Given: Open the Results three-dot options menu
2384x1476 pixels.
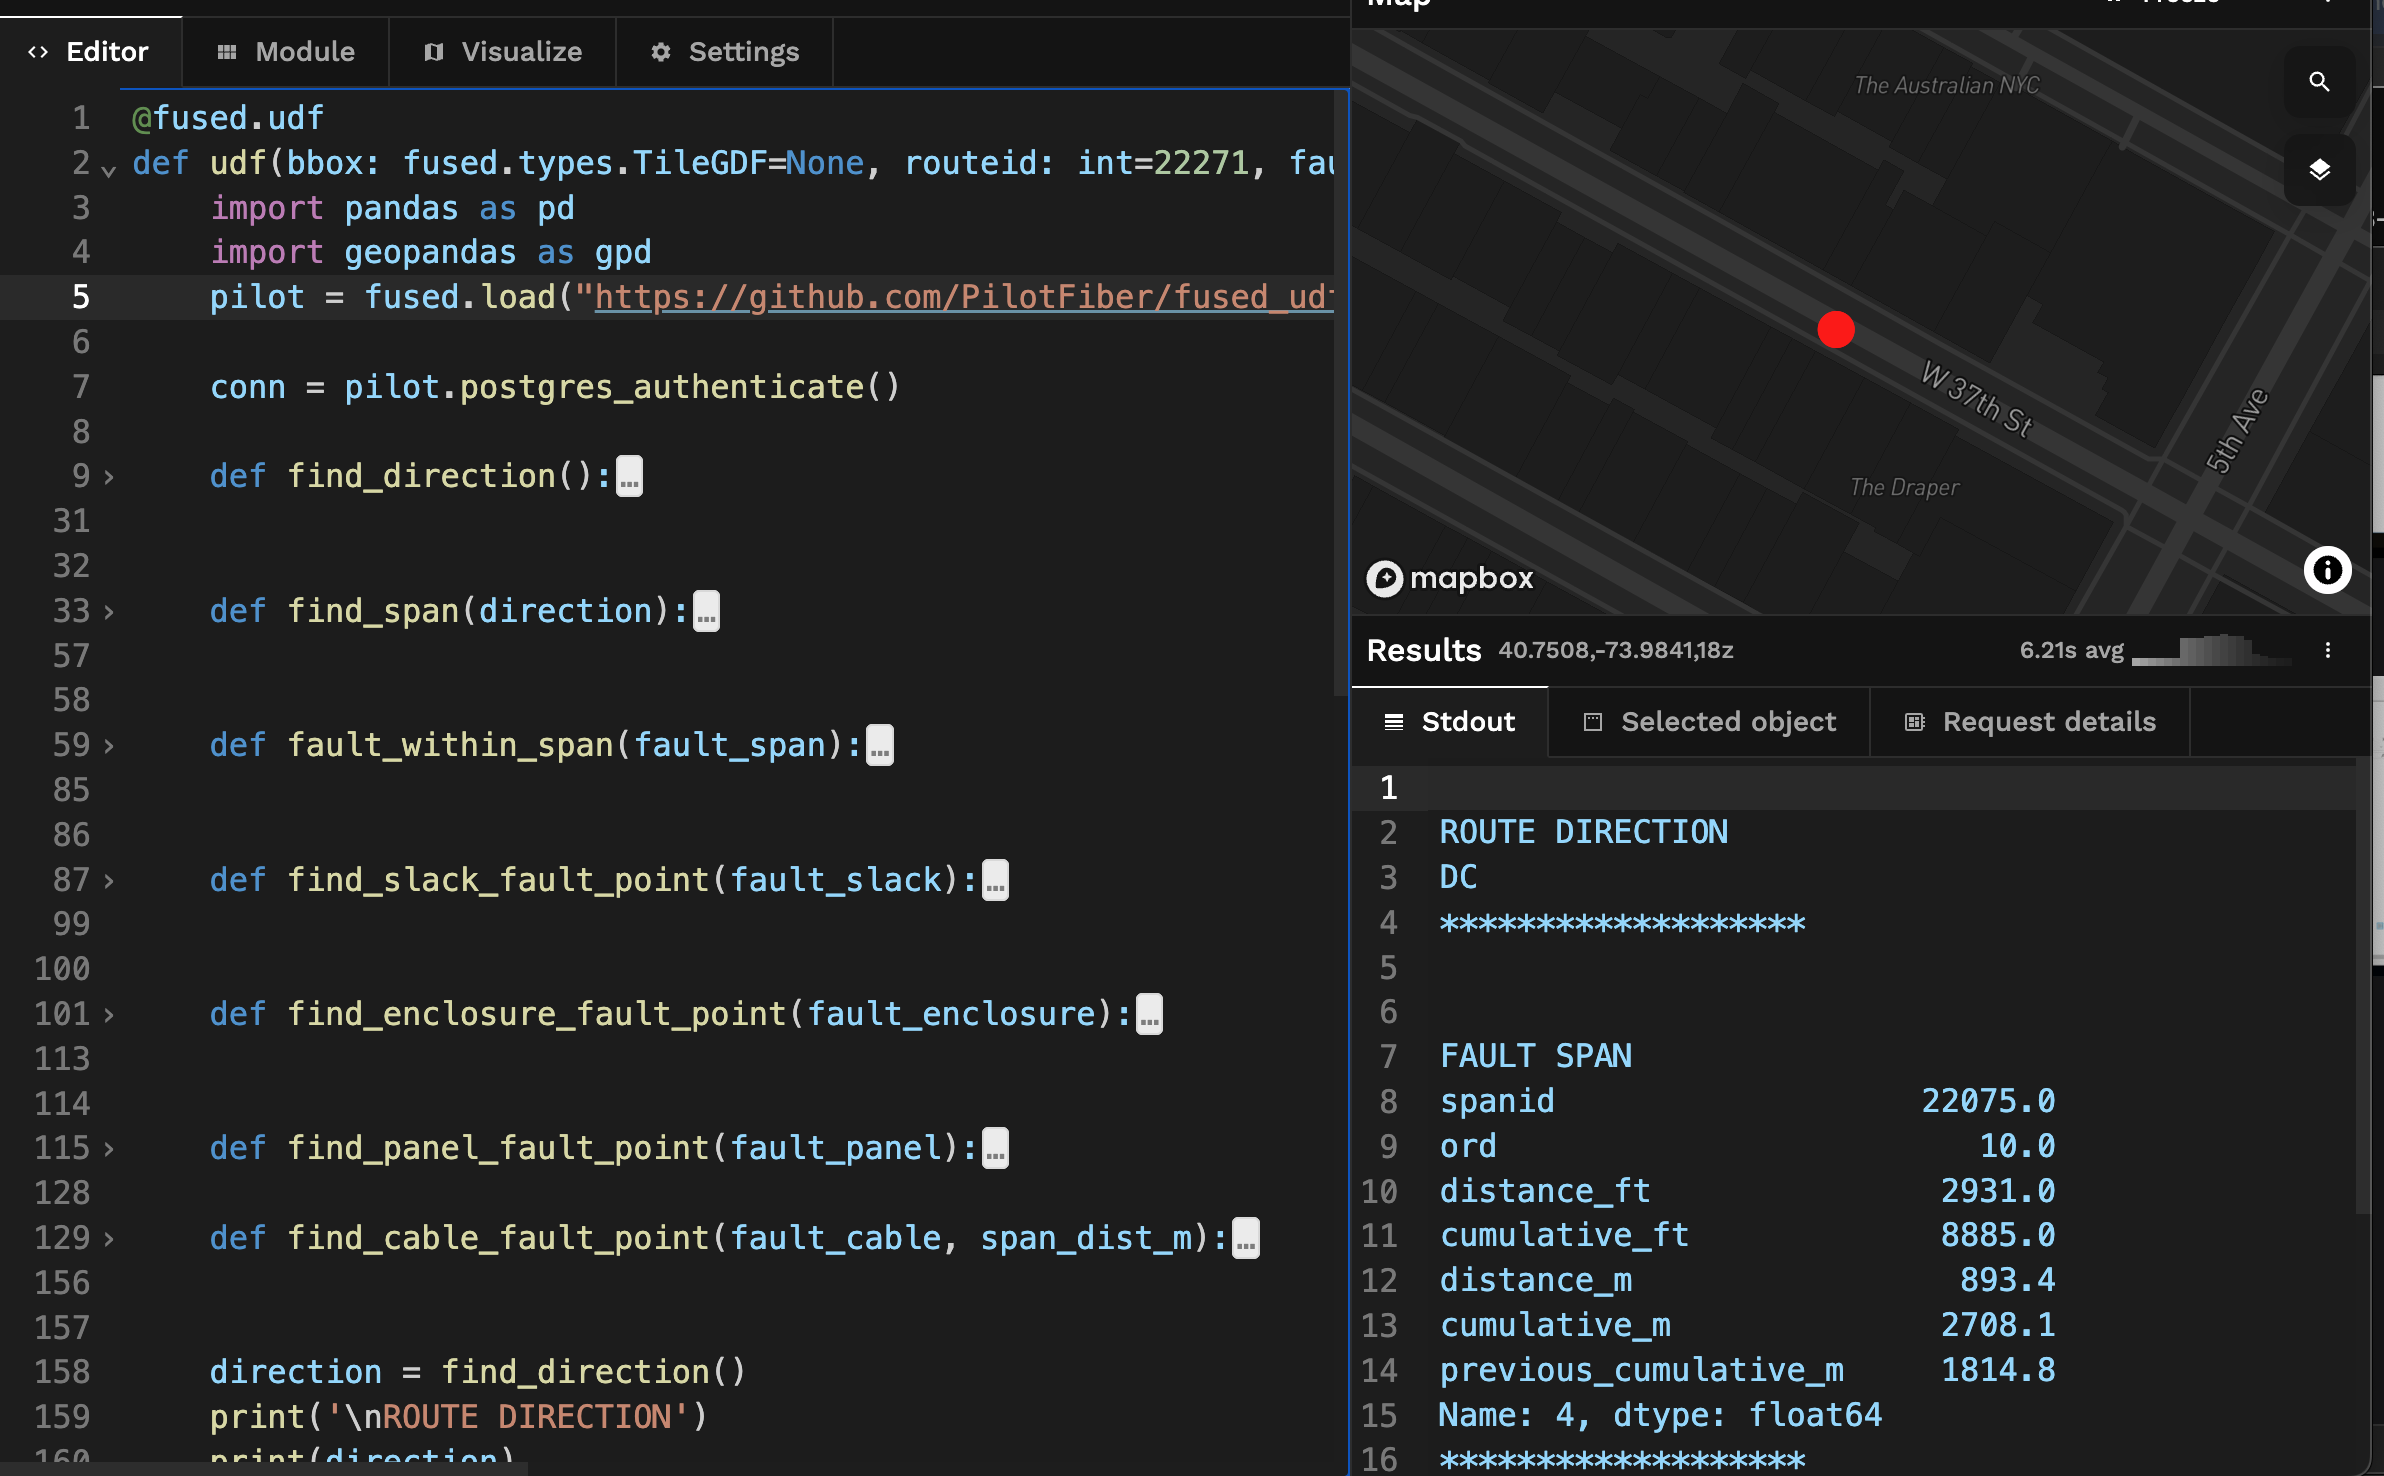Looking at the screenshot, I should tap(2328, 650).
